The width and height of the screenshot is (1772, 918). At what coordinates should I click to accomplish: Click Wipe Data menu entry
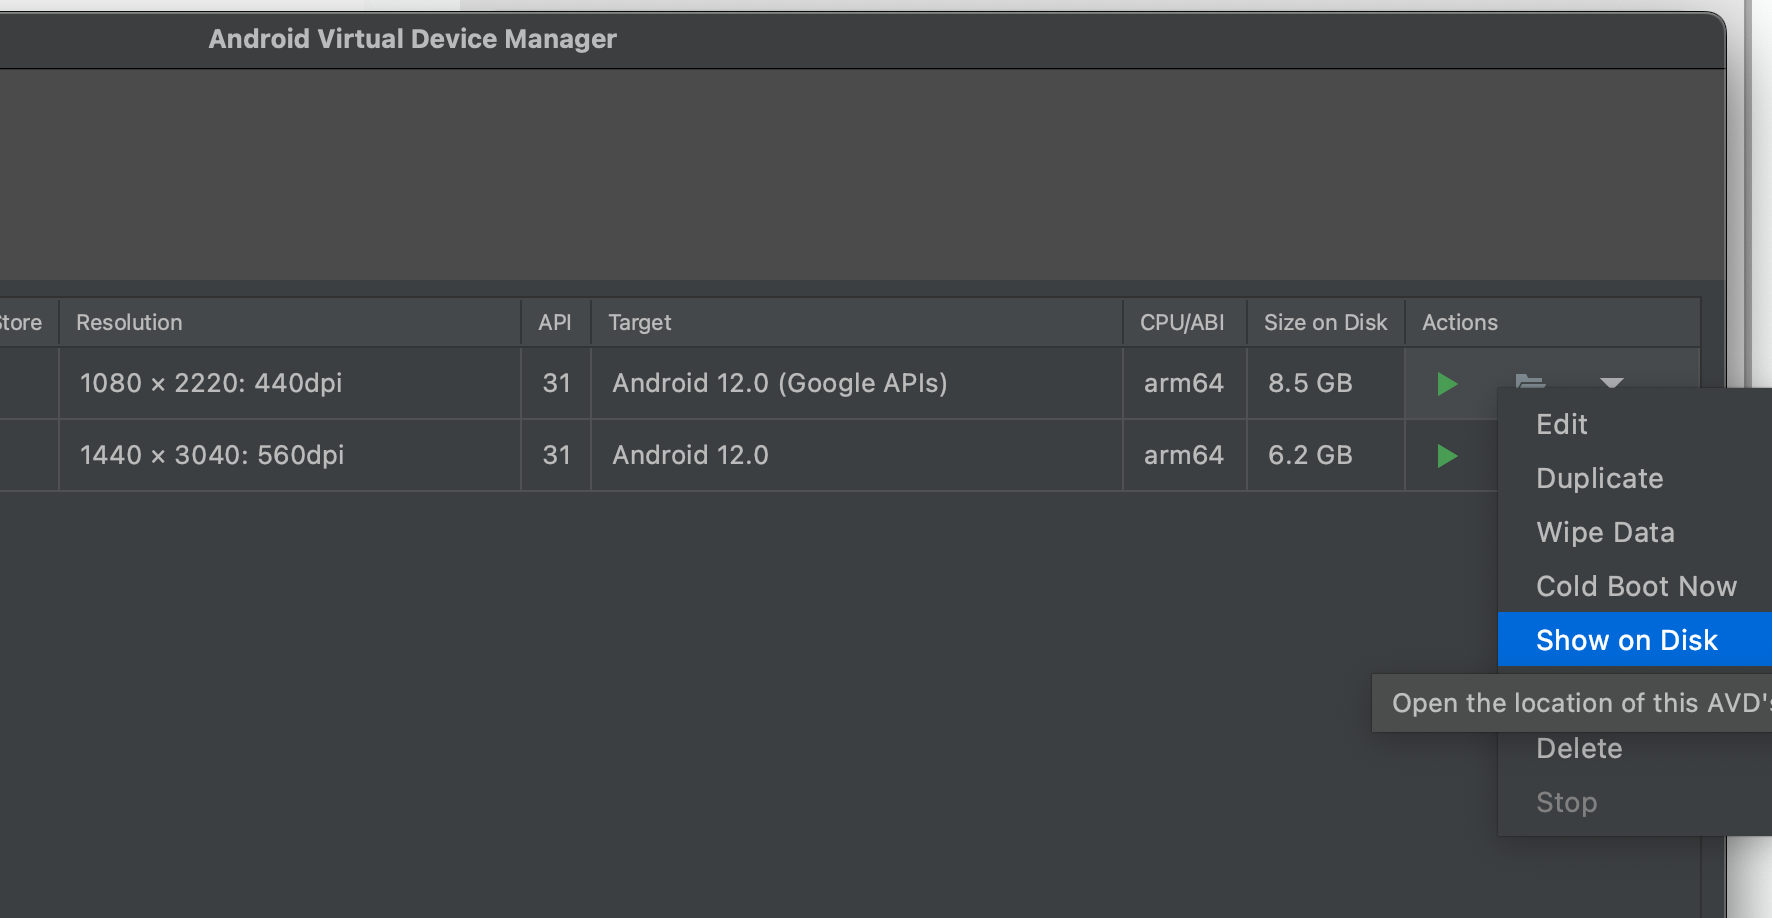tap(1605, 533)
